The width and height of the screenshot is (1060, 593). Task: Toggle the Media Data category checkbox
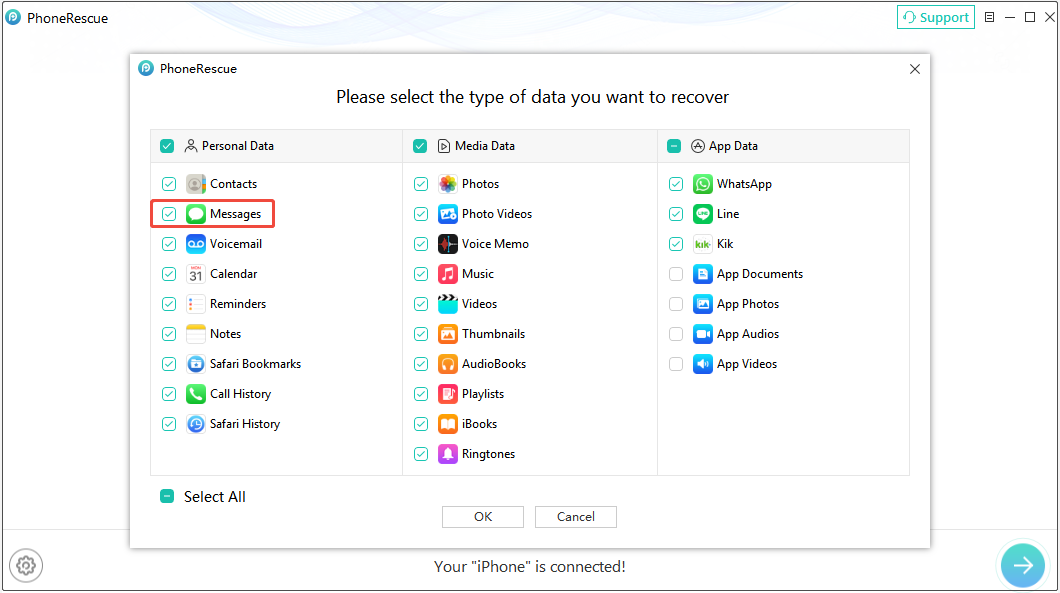(420, 146)
